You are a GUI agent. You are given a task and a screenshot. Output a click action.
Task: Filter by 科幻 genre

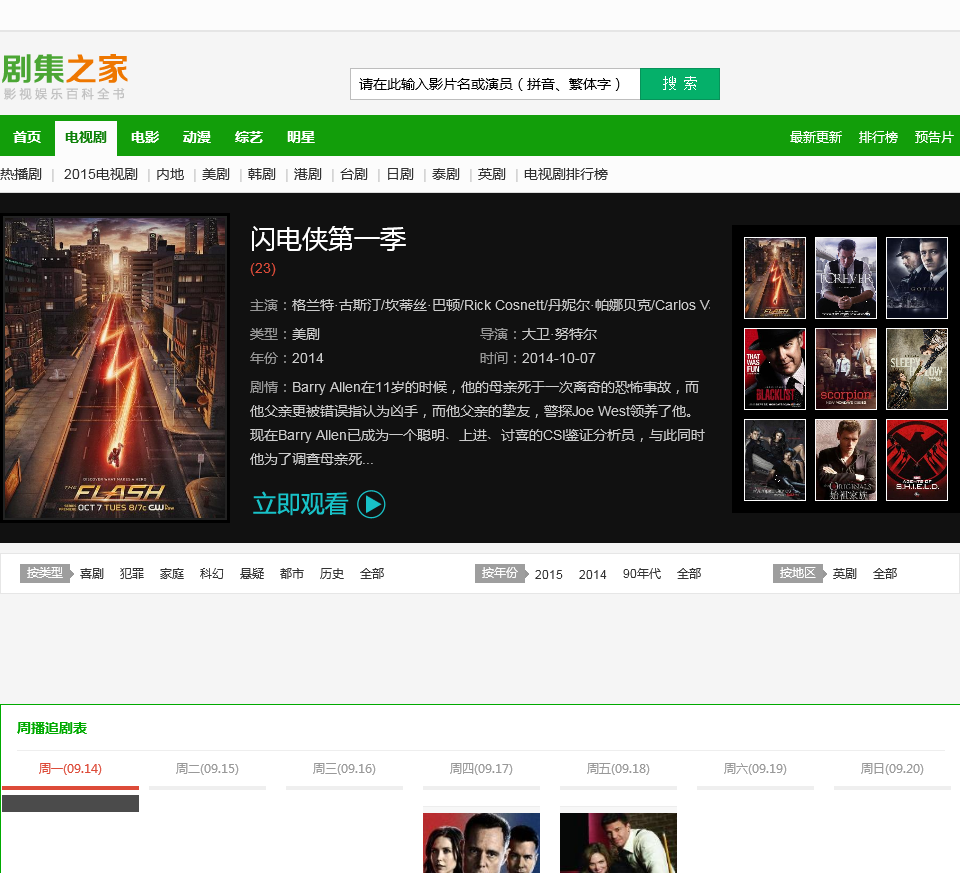coord(212,574)
